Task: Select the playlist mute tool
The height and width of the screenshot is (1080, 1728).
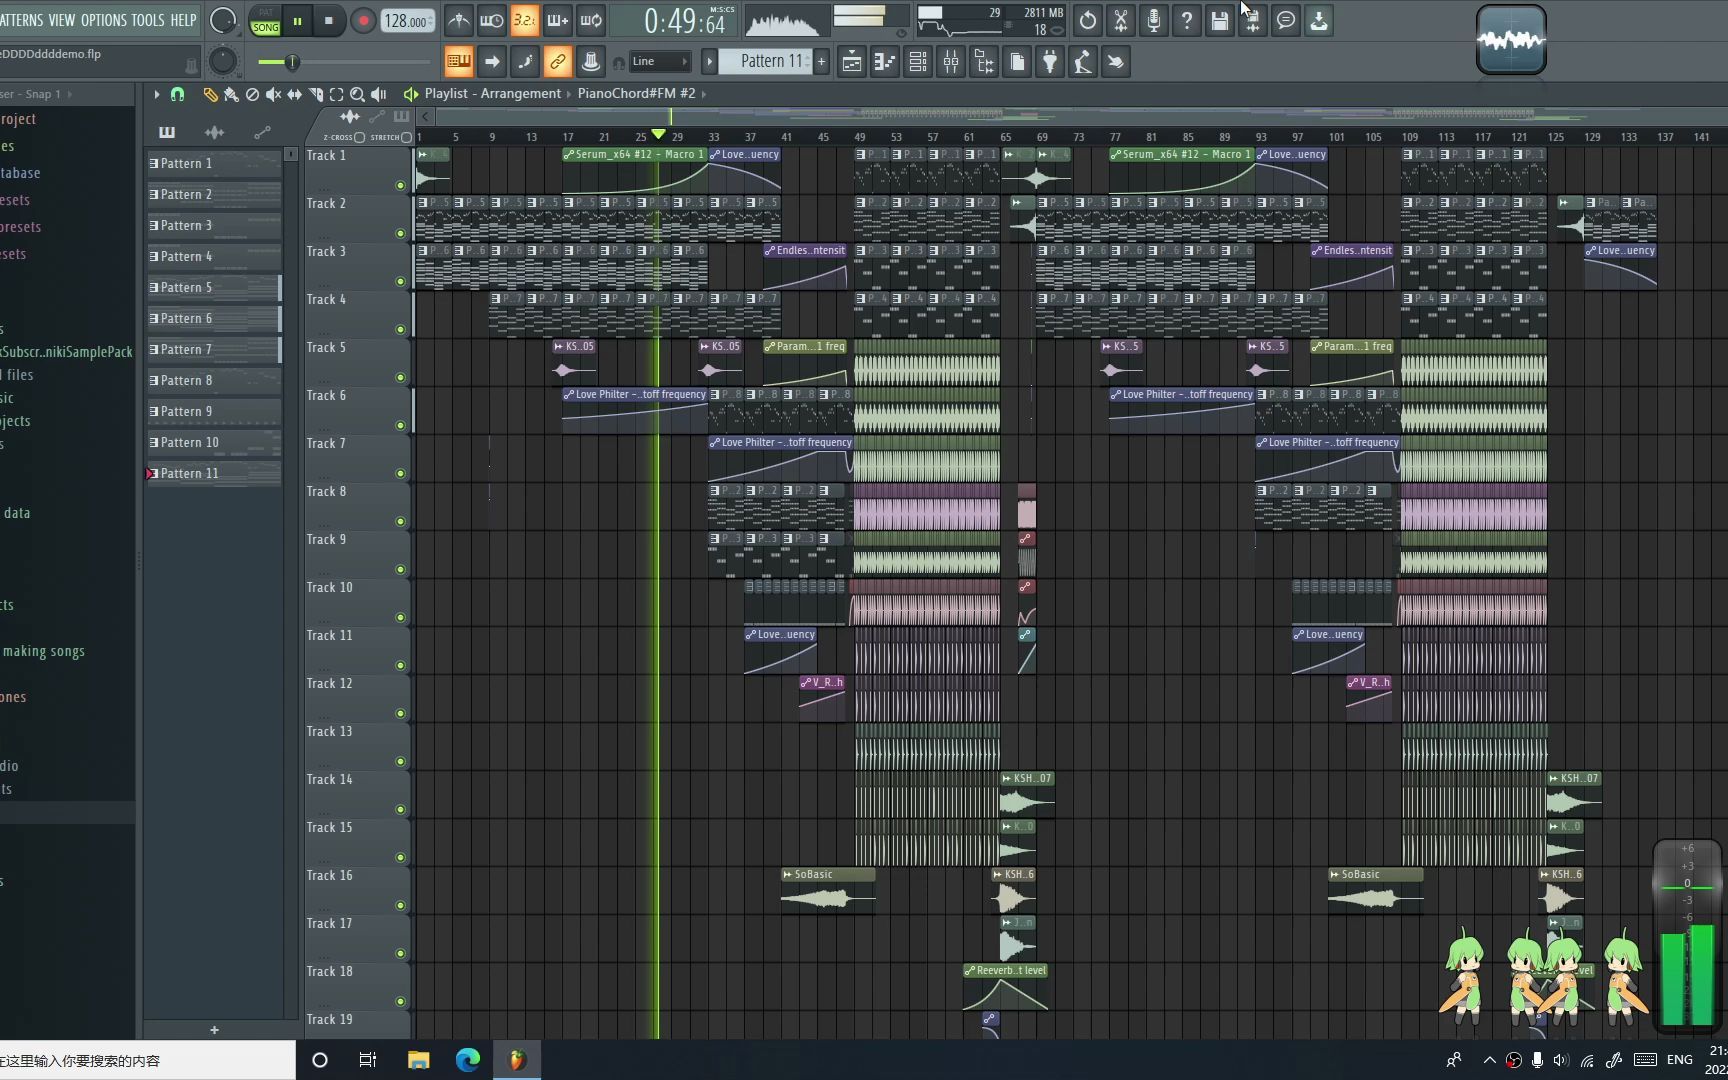Action: [x=273, y=94]
